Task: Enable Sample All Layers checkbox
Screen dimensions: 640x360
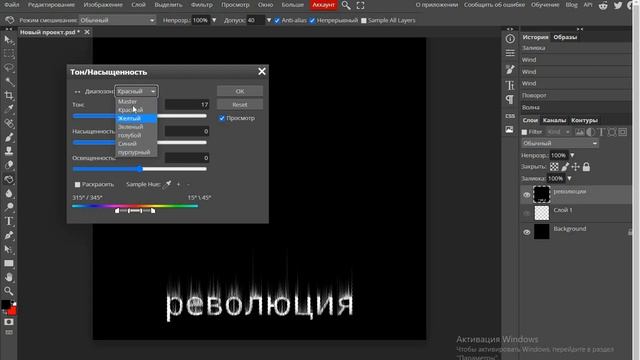Action: (364, 20)
